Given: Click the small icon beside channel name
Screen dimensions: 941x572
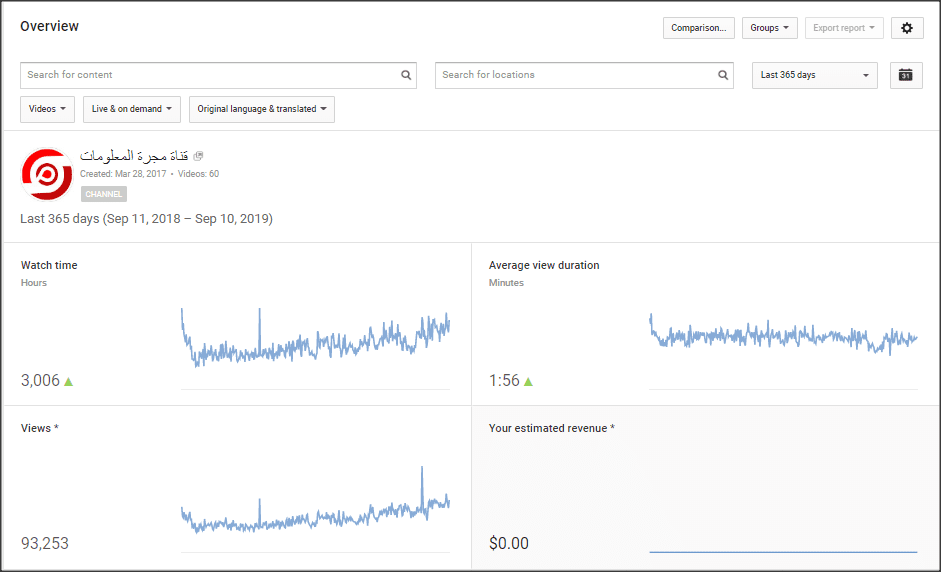Looking at the screenshot, I should [198, 156].
